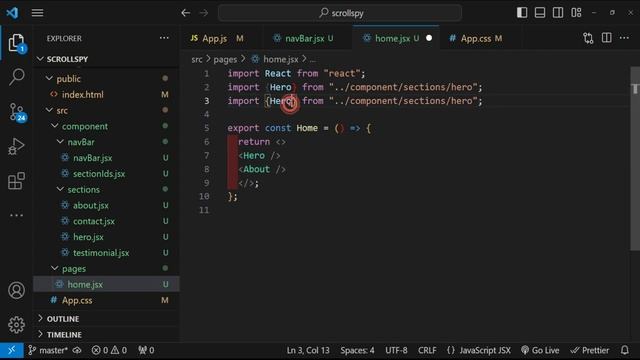Change UTF-8 file encoding
The width and height of the screenshot is (640, 360).
pyautogui.click(x=396, y=350)
